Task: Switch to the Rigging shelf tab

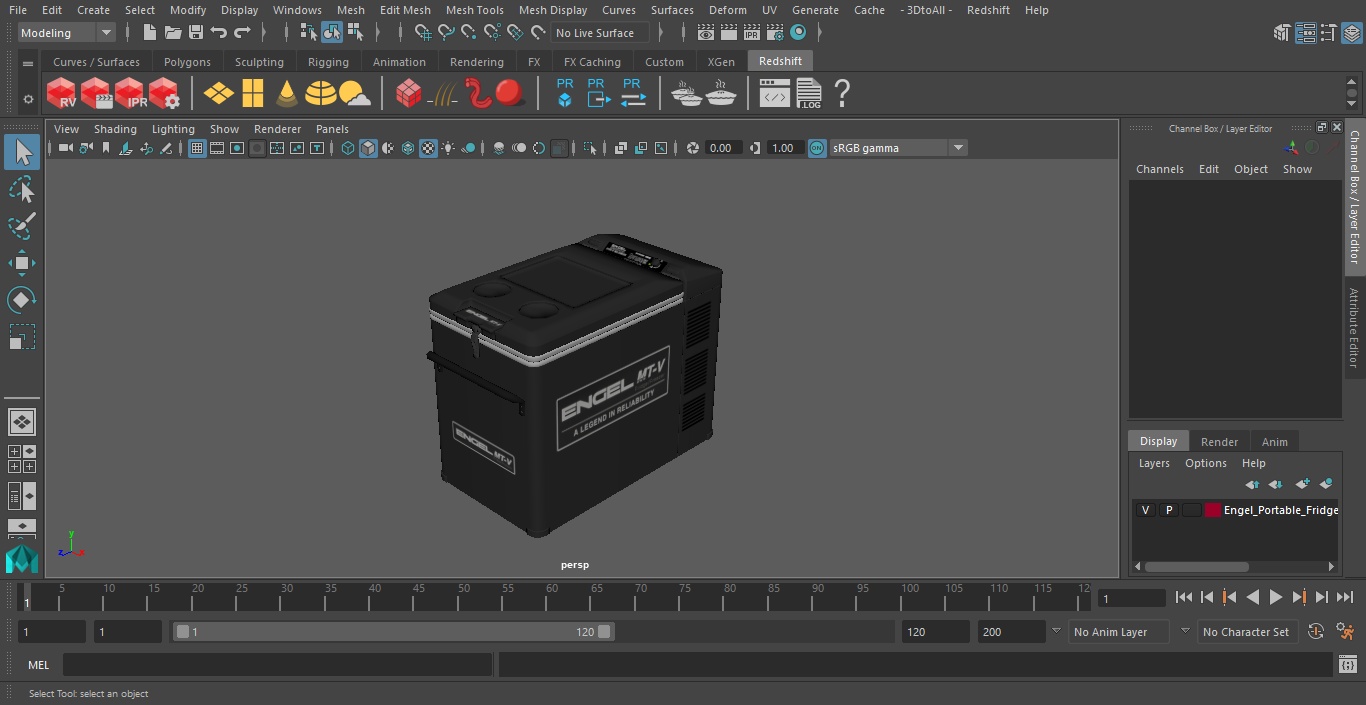Action: (x=328, y=62)
